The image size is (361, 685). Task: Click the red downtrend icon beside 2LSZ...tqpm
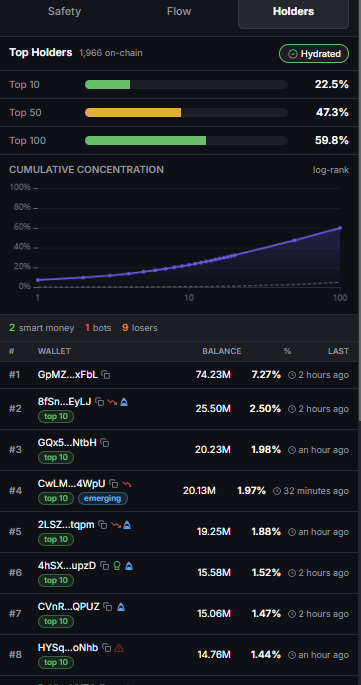[115, 525]
